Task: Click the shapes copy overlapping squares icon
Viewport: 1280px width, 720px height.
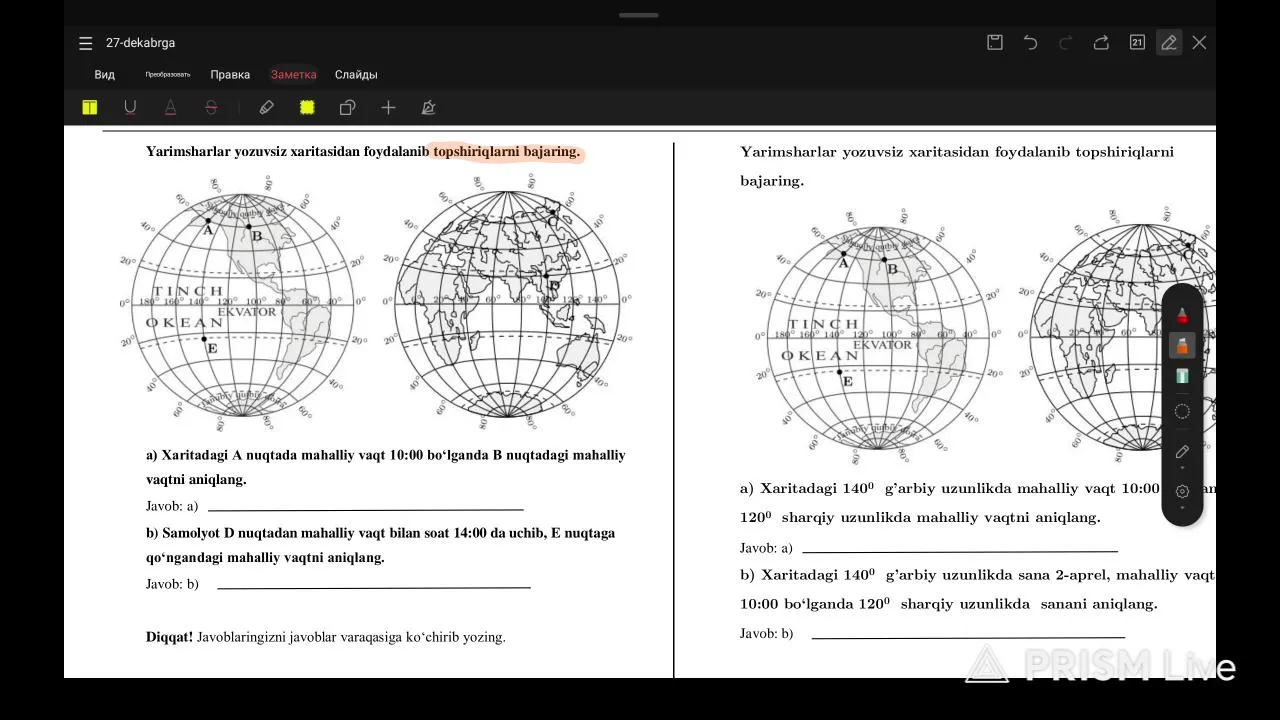Action: (347, 107)
